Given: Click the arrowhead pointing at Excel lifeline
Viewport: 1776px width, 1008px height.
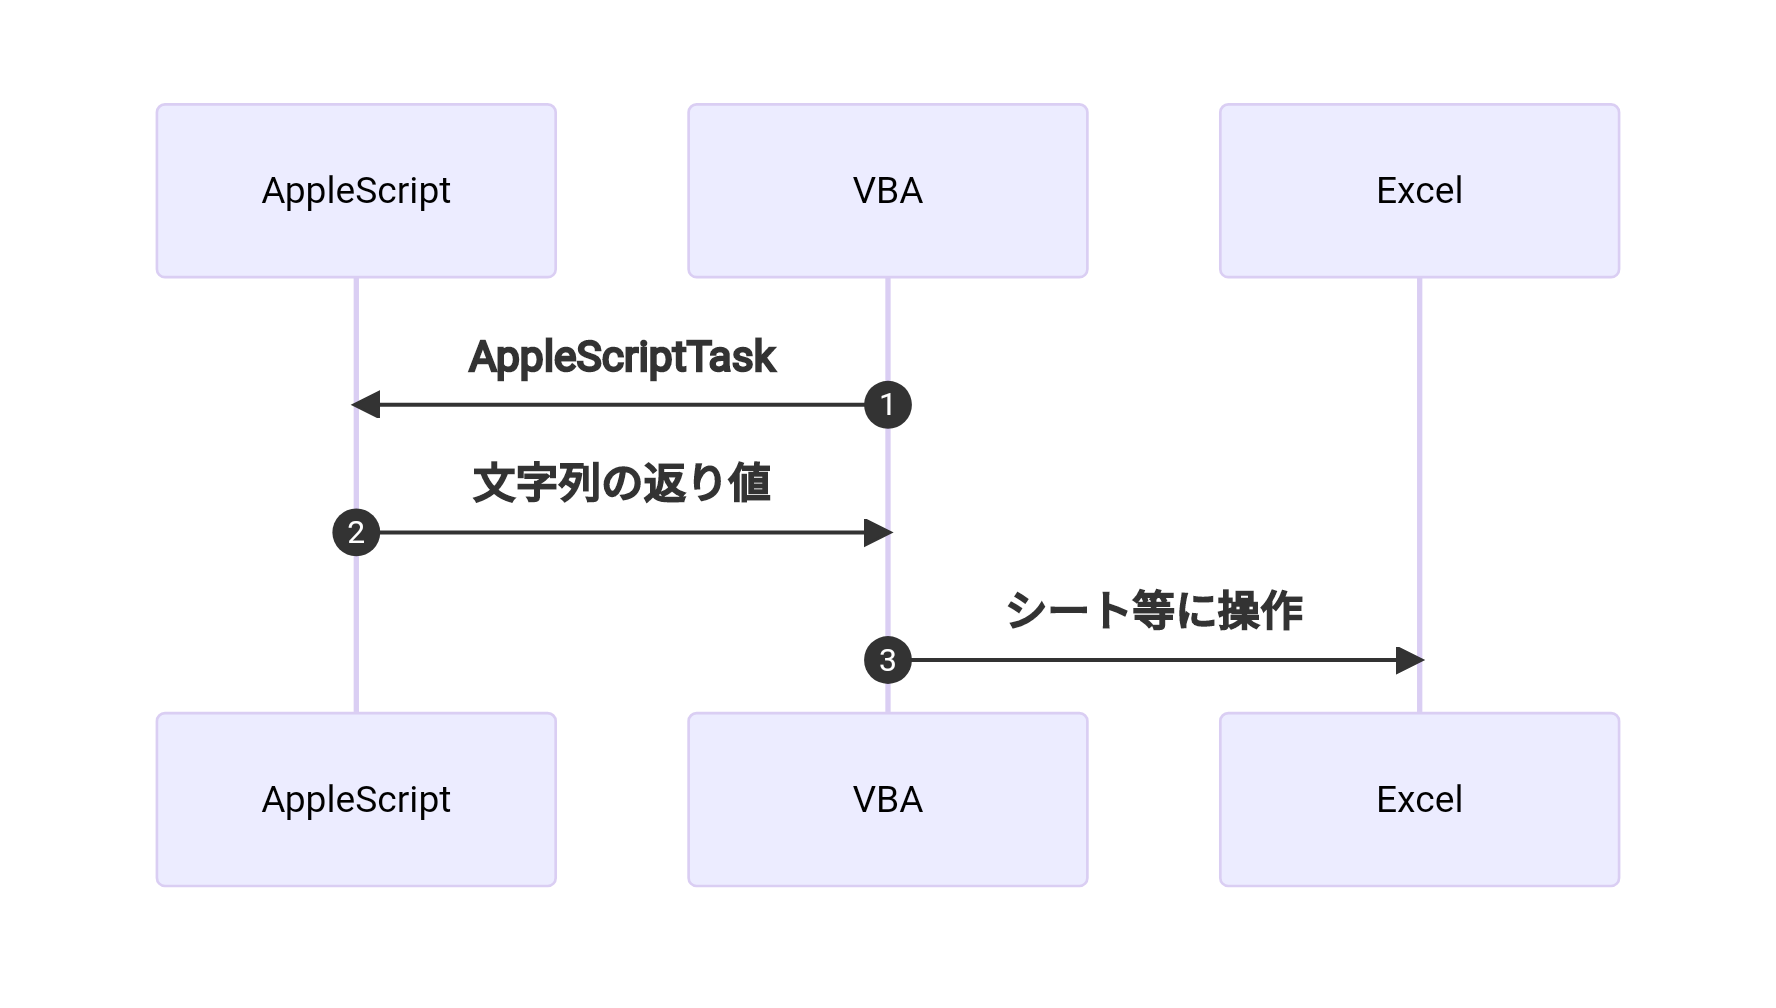Looking at the screenshot, I should click(x=1410, y=660).
